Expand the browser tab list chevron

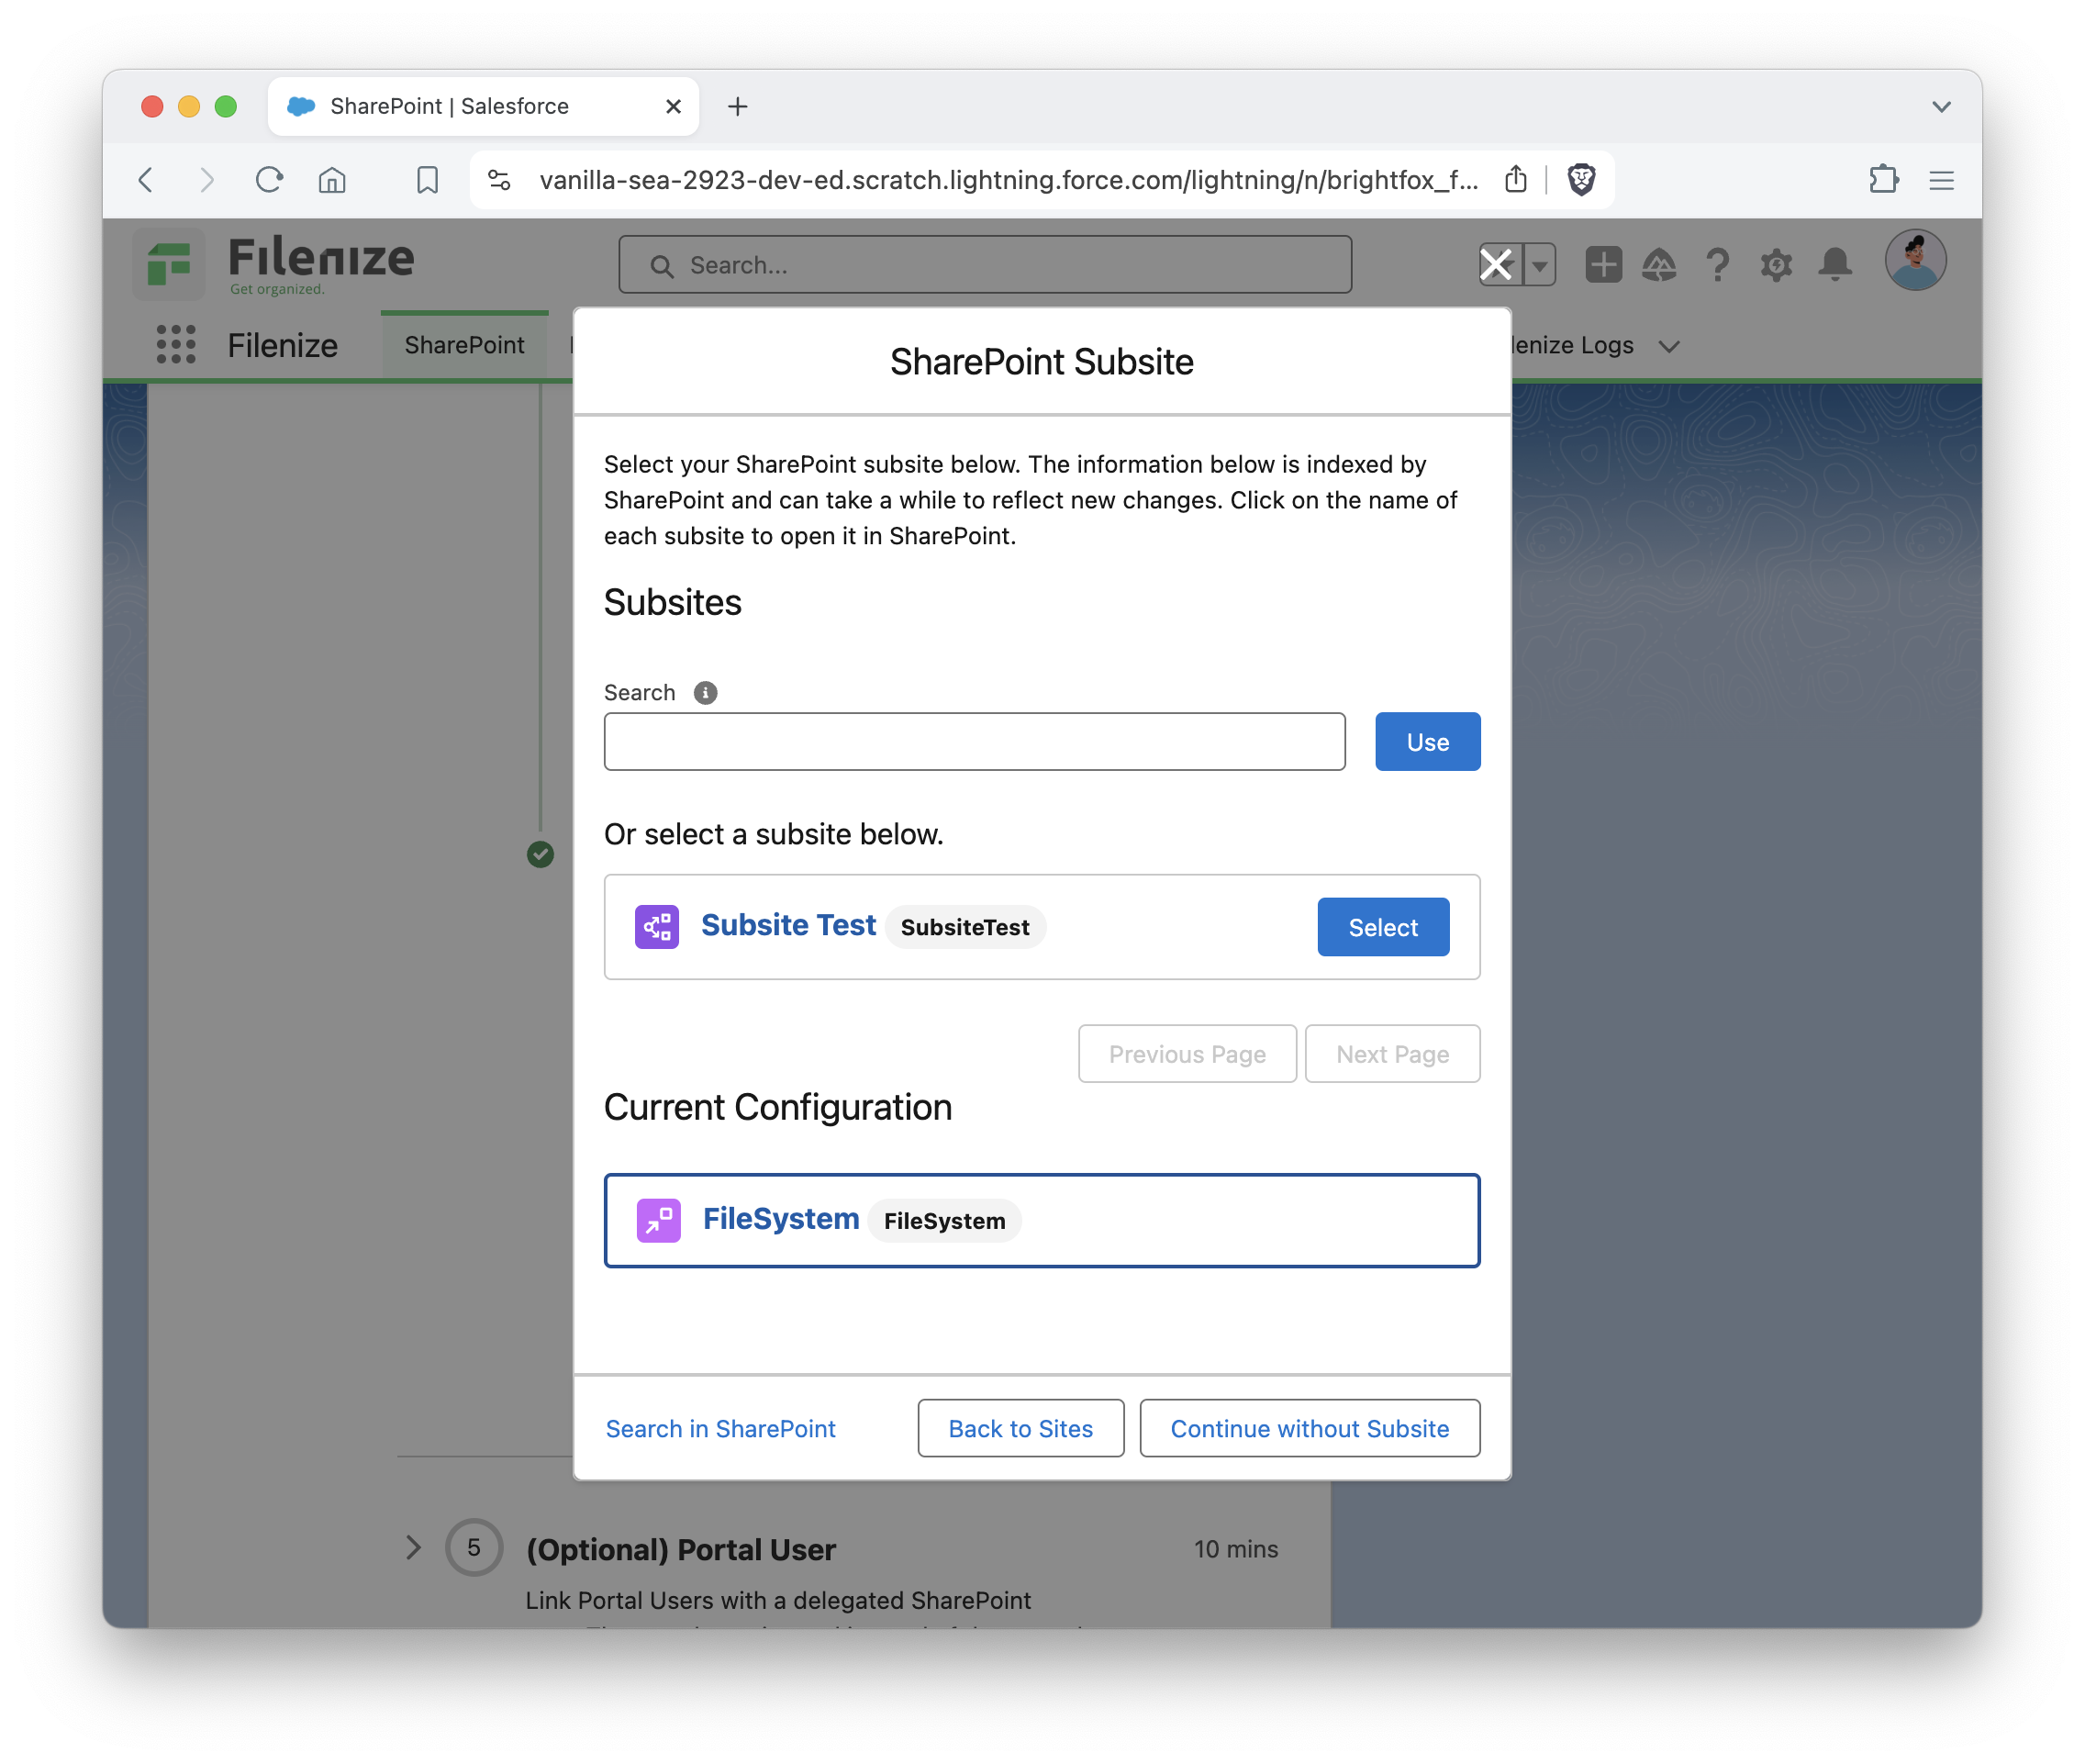tap(1941, 106)
